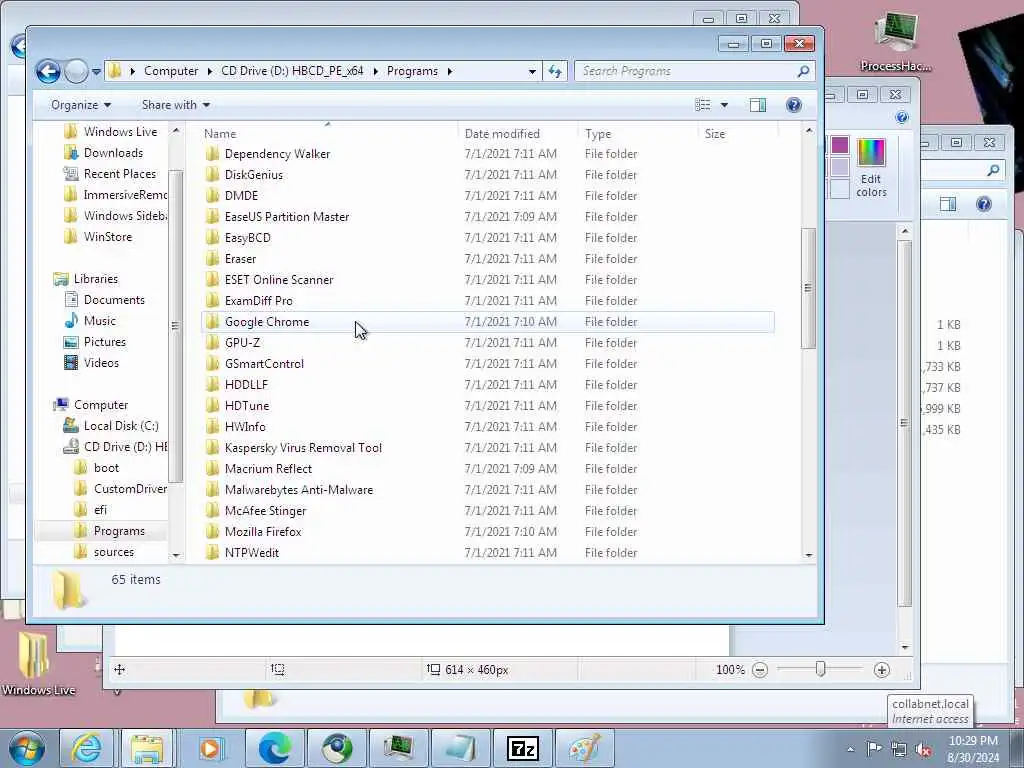Click the Help question mark icon in Programs window
1024x768 pixels.
pos(793,105)
